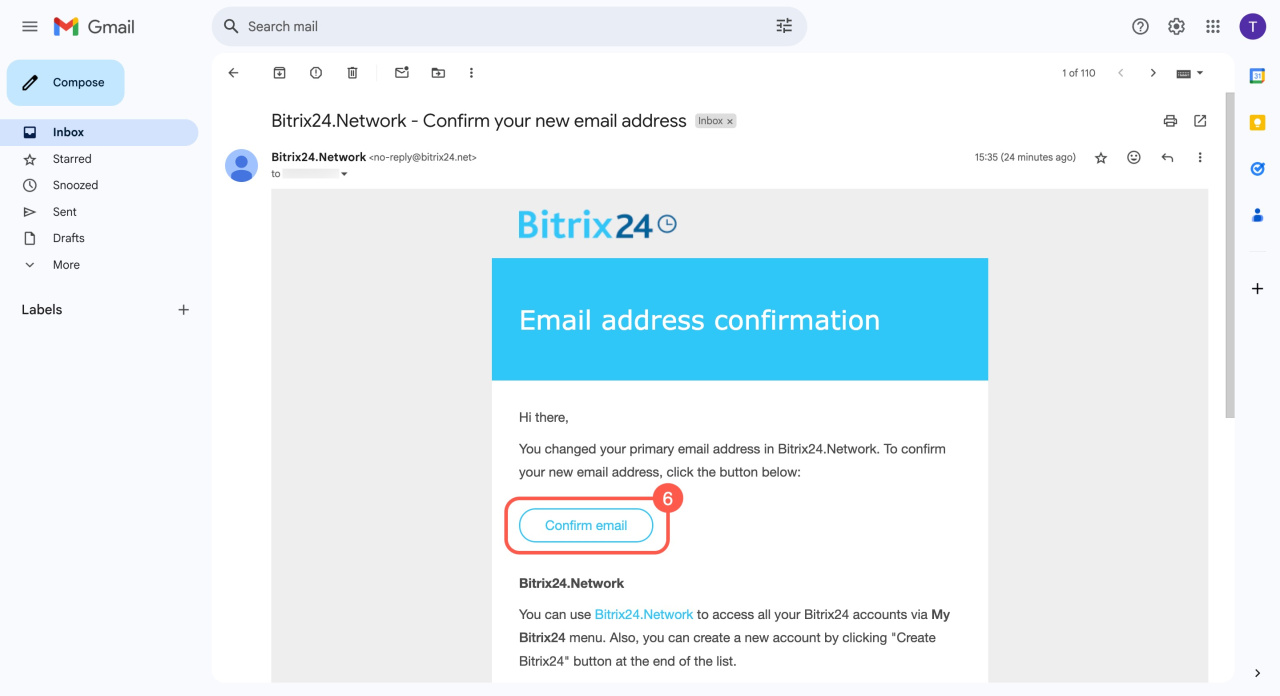
Task: Open the Bitrix24.Network hyperlink
Action: click(643, 615)
